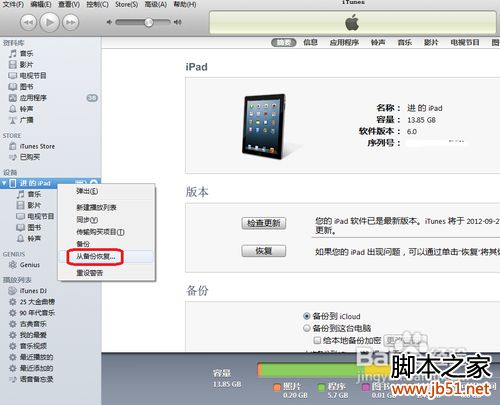Open the 文件(F) menu
The image size is (500, 405).
coord(13,4)
